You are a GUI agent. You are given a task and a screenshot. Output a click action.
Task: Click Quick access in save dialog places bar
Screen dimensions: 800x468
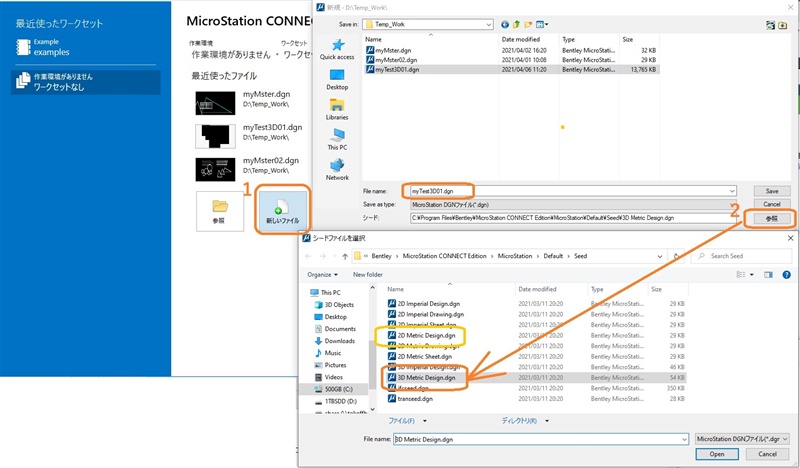click(x=337, y=50)
